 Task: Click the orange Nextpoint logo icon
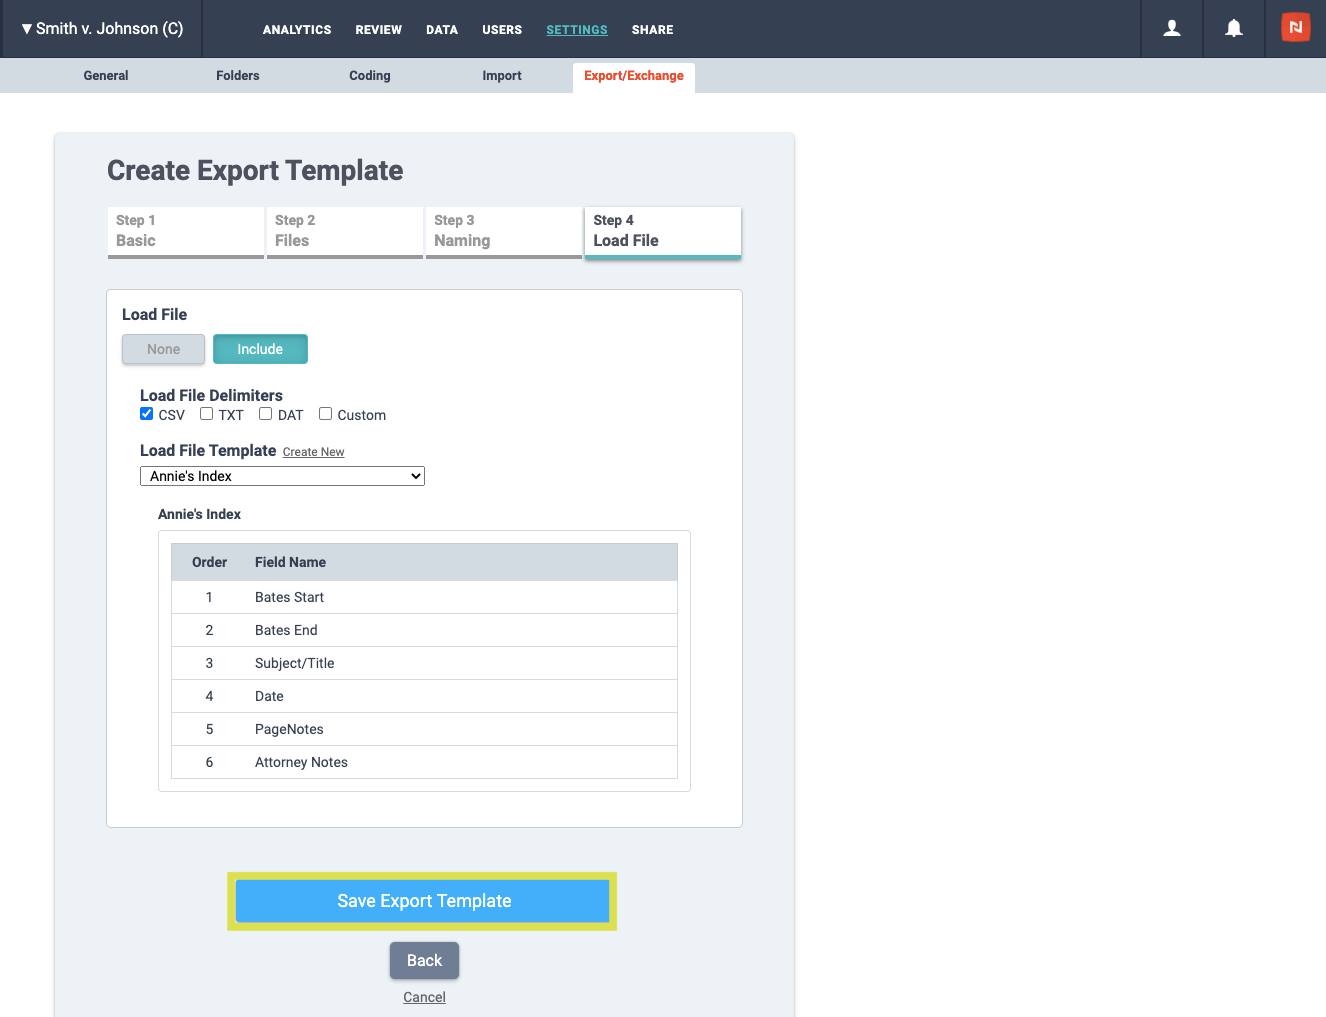click(1295, 28)
